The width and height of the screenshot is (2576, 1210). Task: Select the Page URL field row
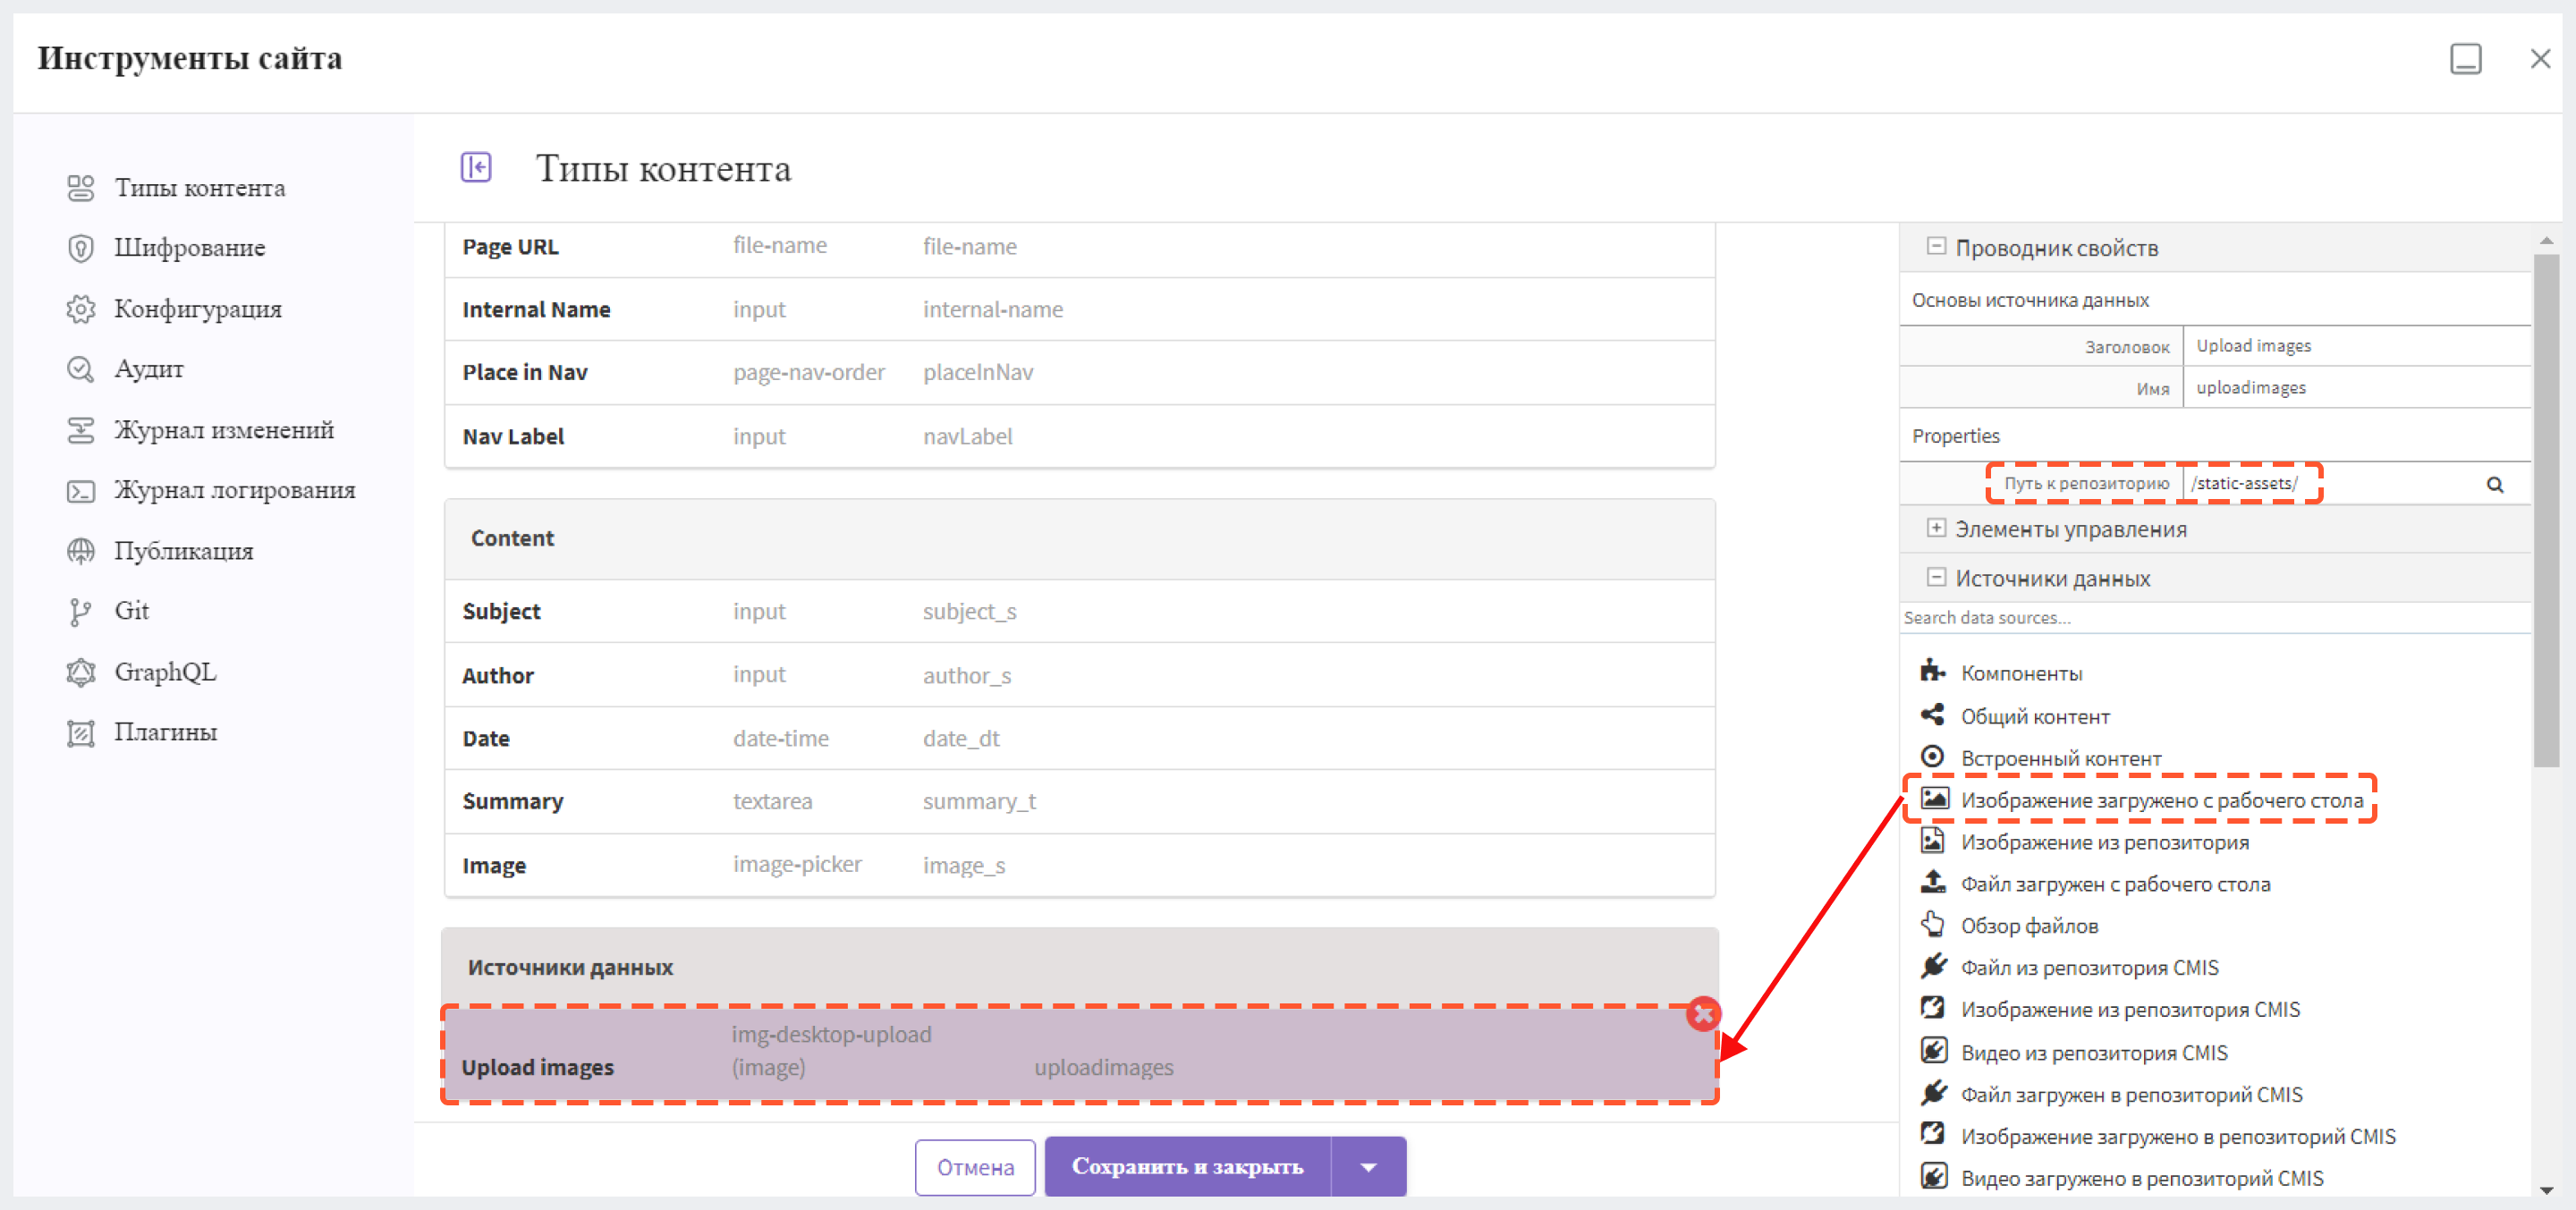point(1079,247)
